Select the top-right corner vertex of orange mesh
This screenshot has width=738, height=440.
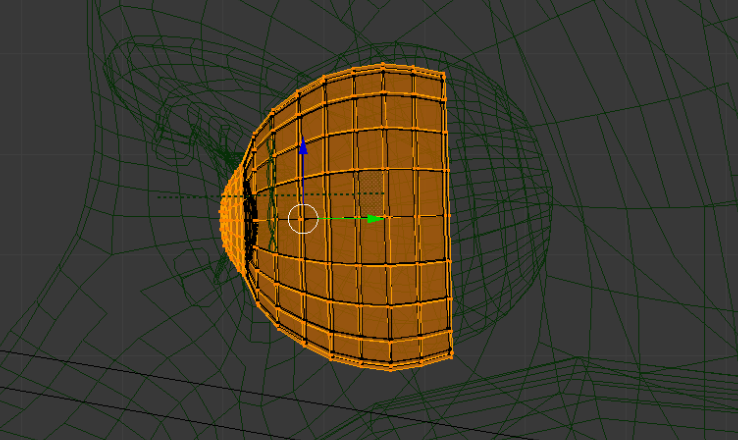(444, 72)
